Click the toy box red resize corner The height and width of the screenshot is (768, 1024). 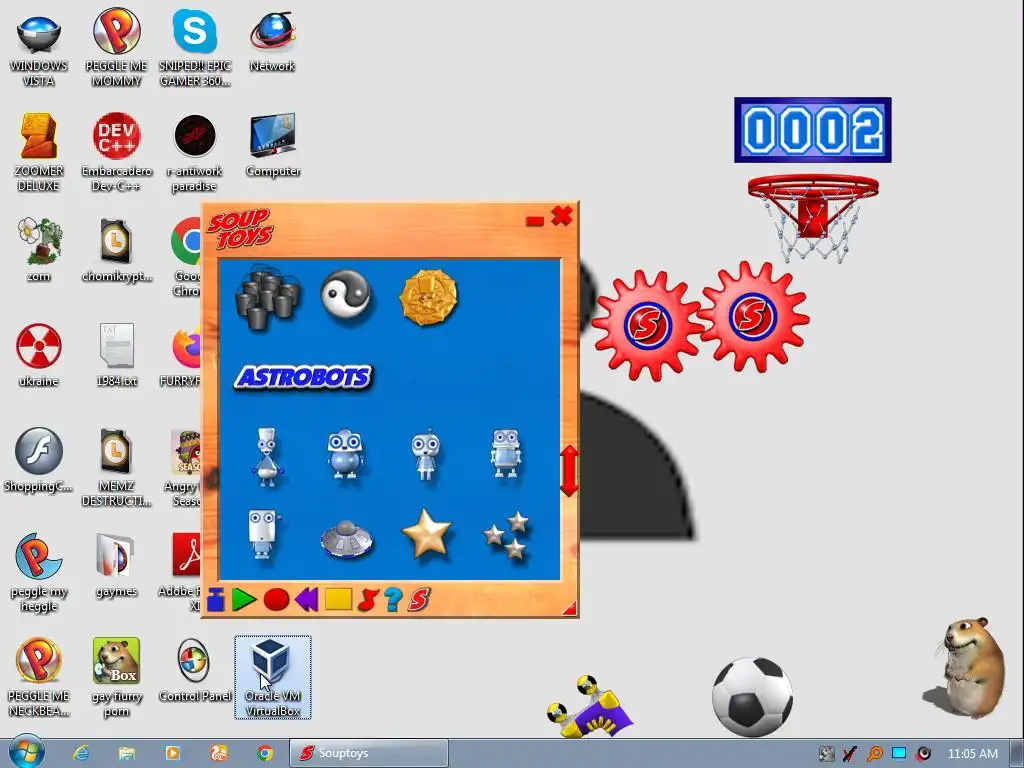(x=569, y=608)
